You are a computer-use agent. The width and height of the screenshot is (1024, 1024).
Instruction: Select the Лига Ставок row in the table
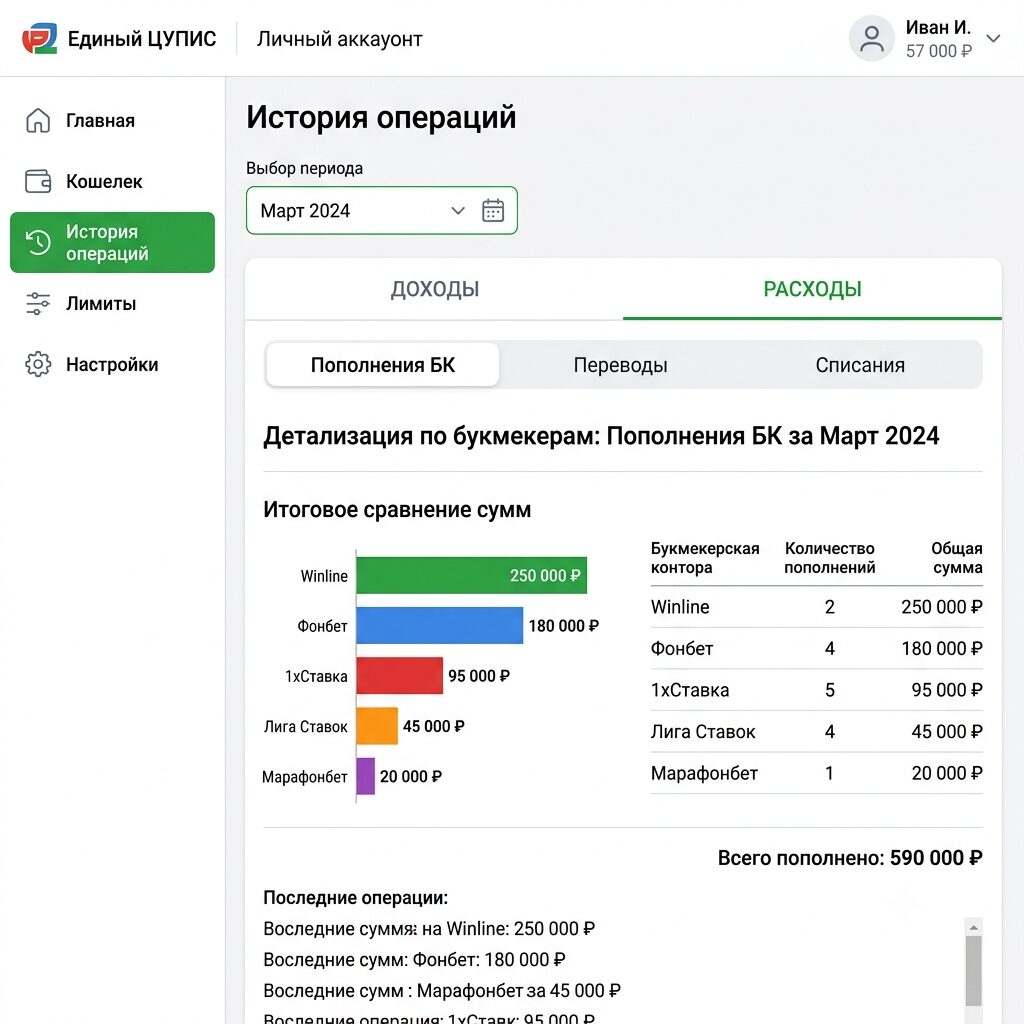pos(816,731)
